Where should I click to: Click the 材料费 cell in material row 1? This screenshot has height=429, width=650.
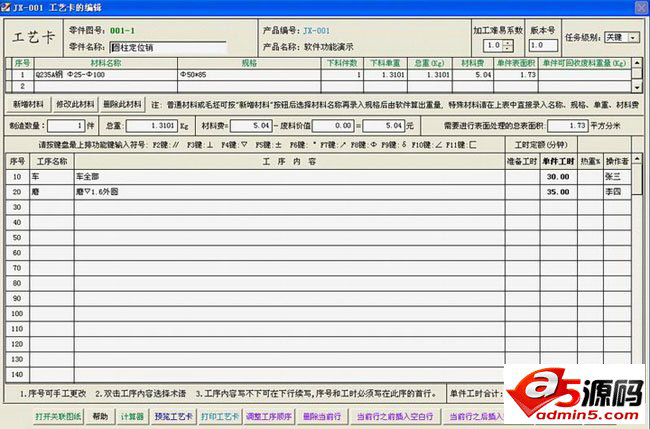pyautogui.click(x=473, y=75)
